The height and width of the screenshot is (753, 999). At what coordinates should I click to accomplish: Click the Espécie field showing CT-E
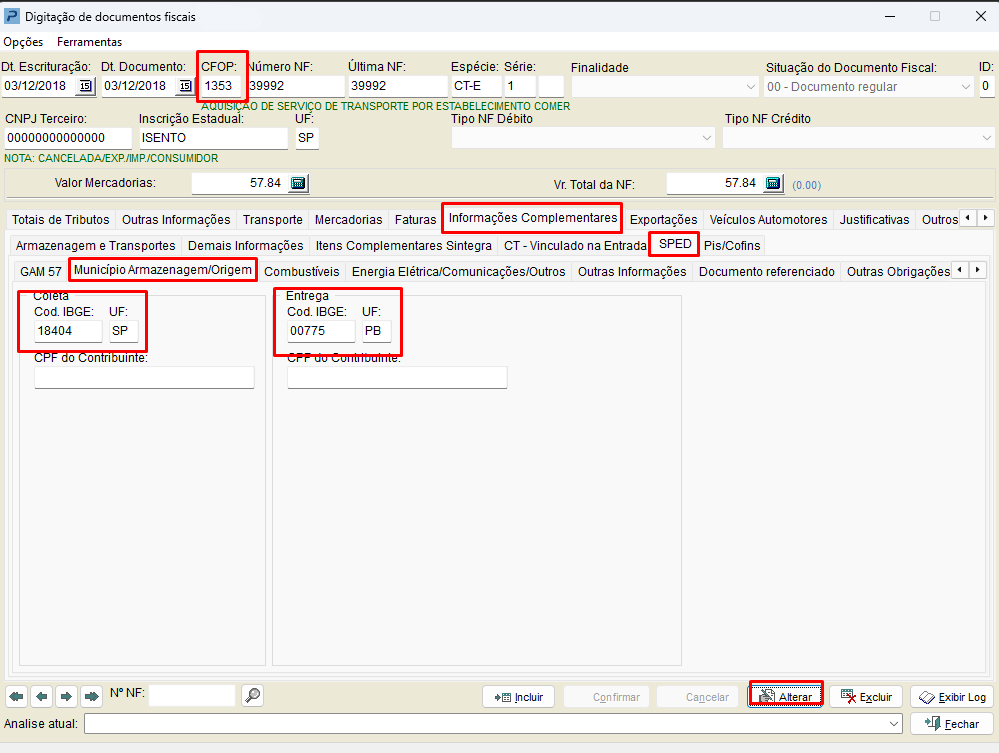point(476,86)
